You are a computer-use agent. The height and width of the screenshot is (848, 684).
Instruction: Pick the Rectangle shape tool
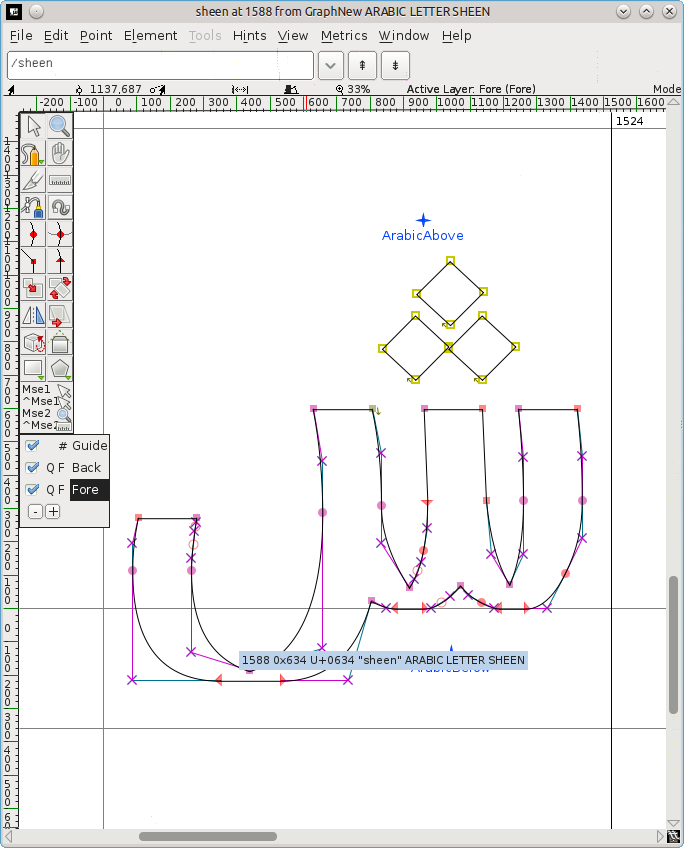(x=34, y=370)
